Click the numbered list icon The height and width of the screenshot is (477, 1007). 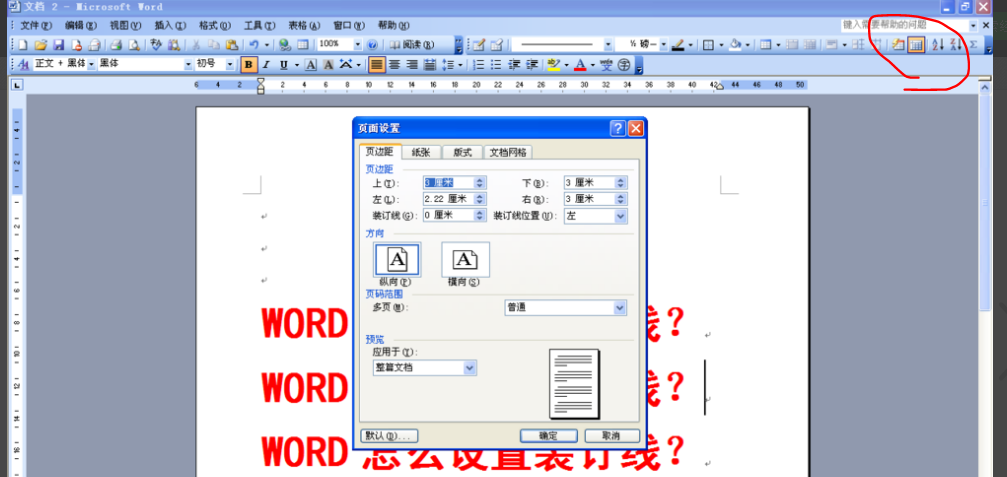(x=478, y=65)
